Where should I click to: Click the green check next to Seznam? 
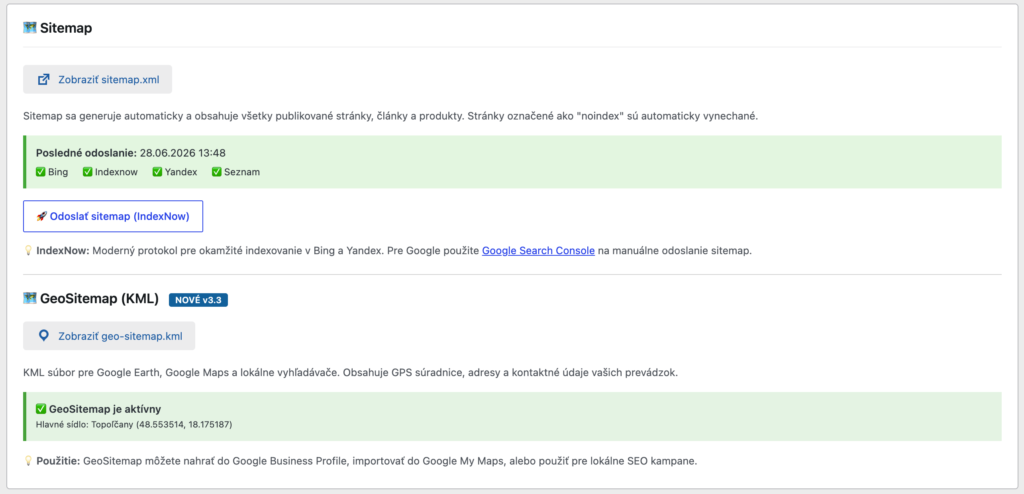tap(217, 172)
